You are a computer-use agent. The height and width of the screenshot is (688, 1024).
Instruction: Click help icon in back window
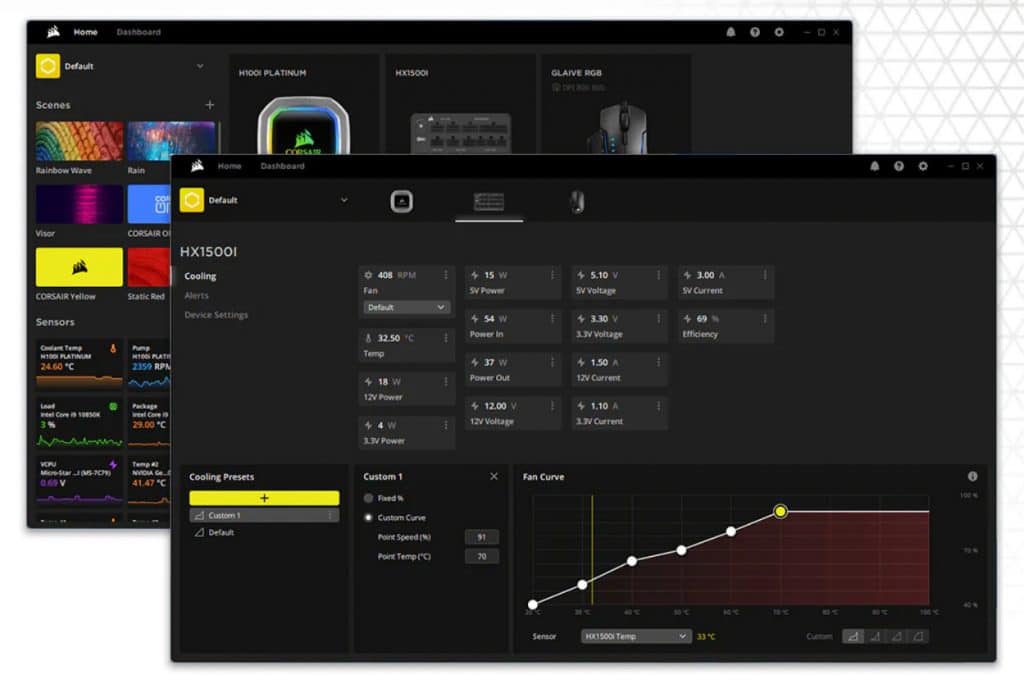(755, 32)
